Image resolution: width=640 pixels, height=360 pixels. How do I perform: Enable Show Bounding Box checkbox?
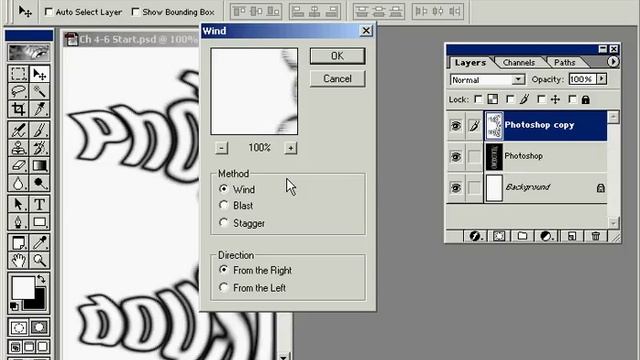click(136, 12)
